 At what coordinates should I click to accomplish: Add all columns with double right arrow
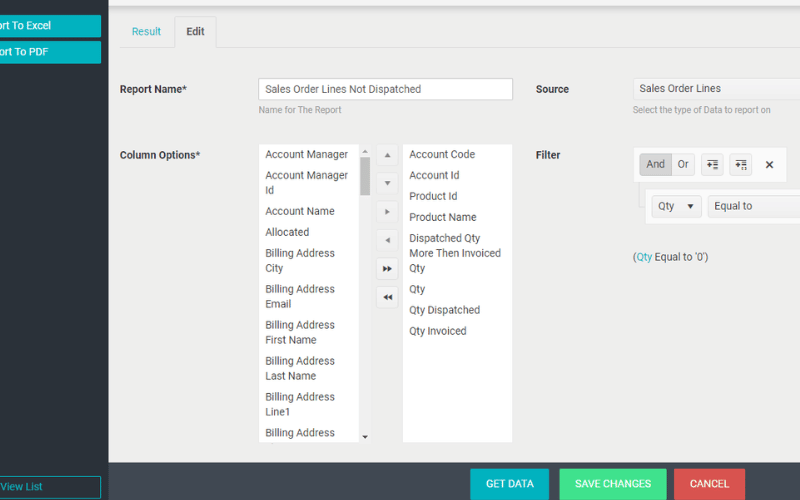pos(387,269)
